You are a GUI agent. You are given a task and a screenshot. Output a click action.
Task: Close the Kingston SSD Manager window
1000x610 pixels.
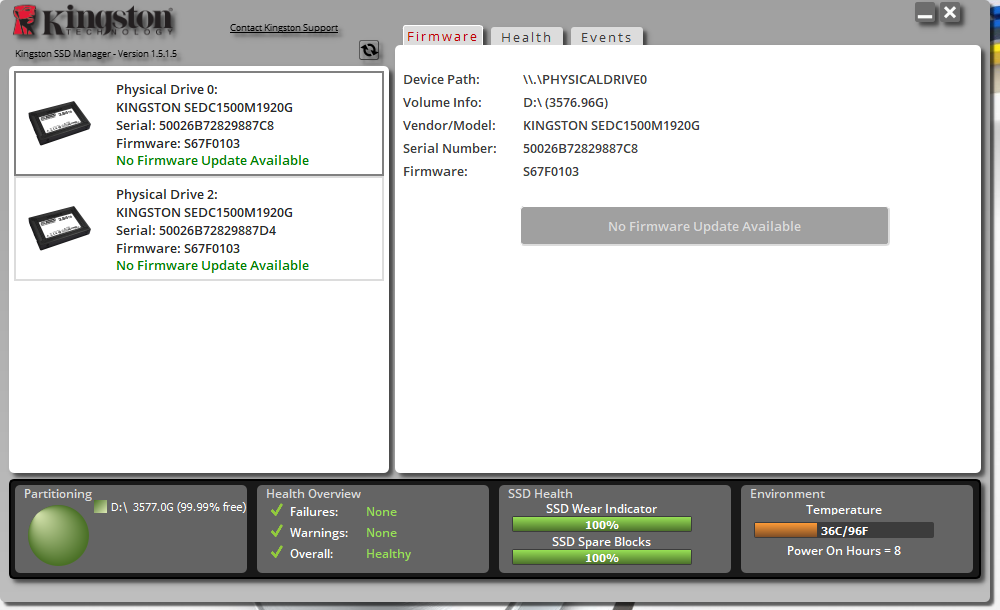pos(950,12)
